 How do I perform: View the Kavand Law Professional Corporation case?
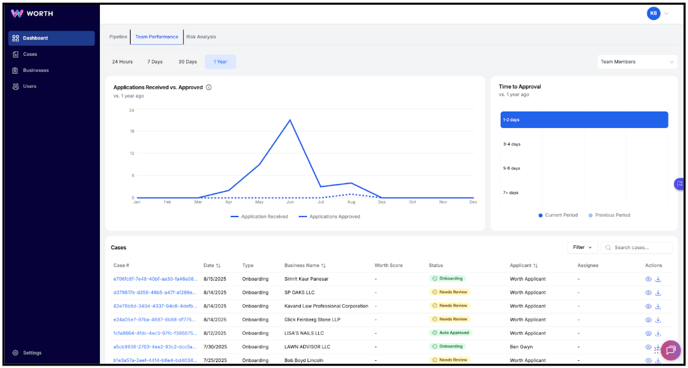click(x=648, y=306)
